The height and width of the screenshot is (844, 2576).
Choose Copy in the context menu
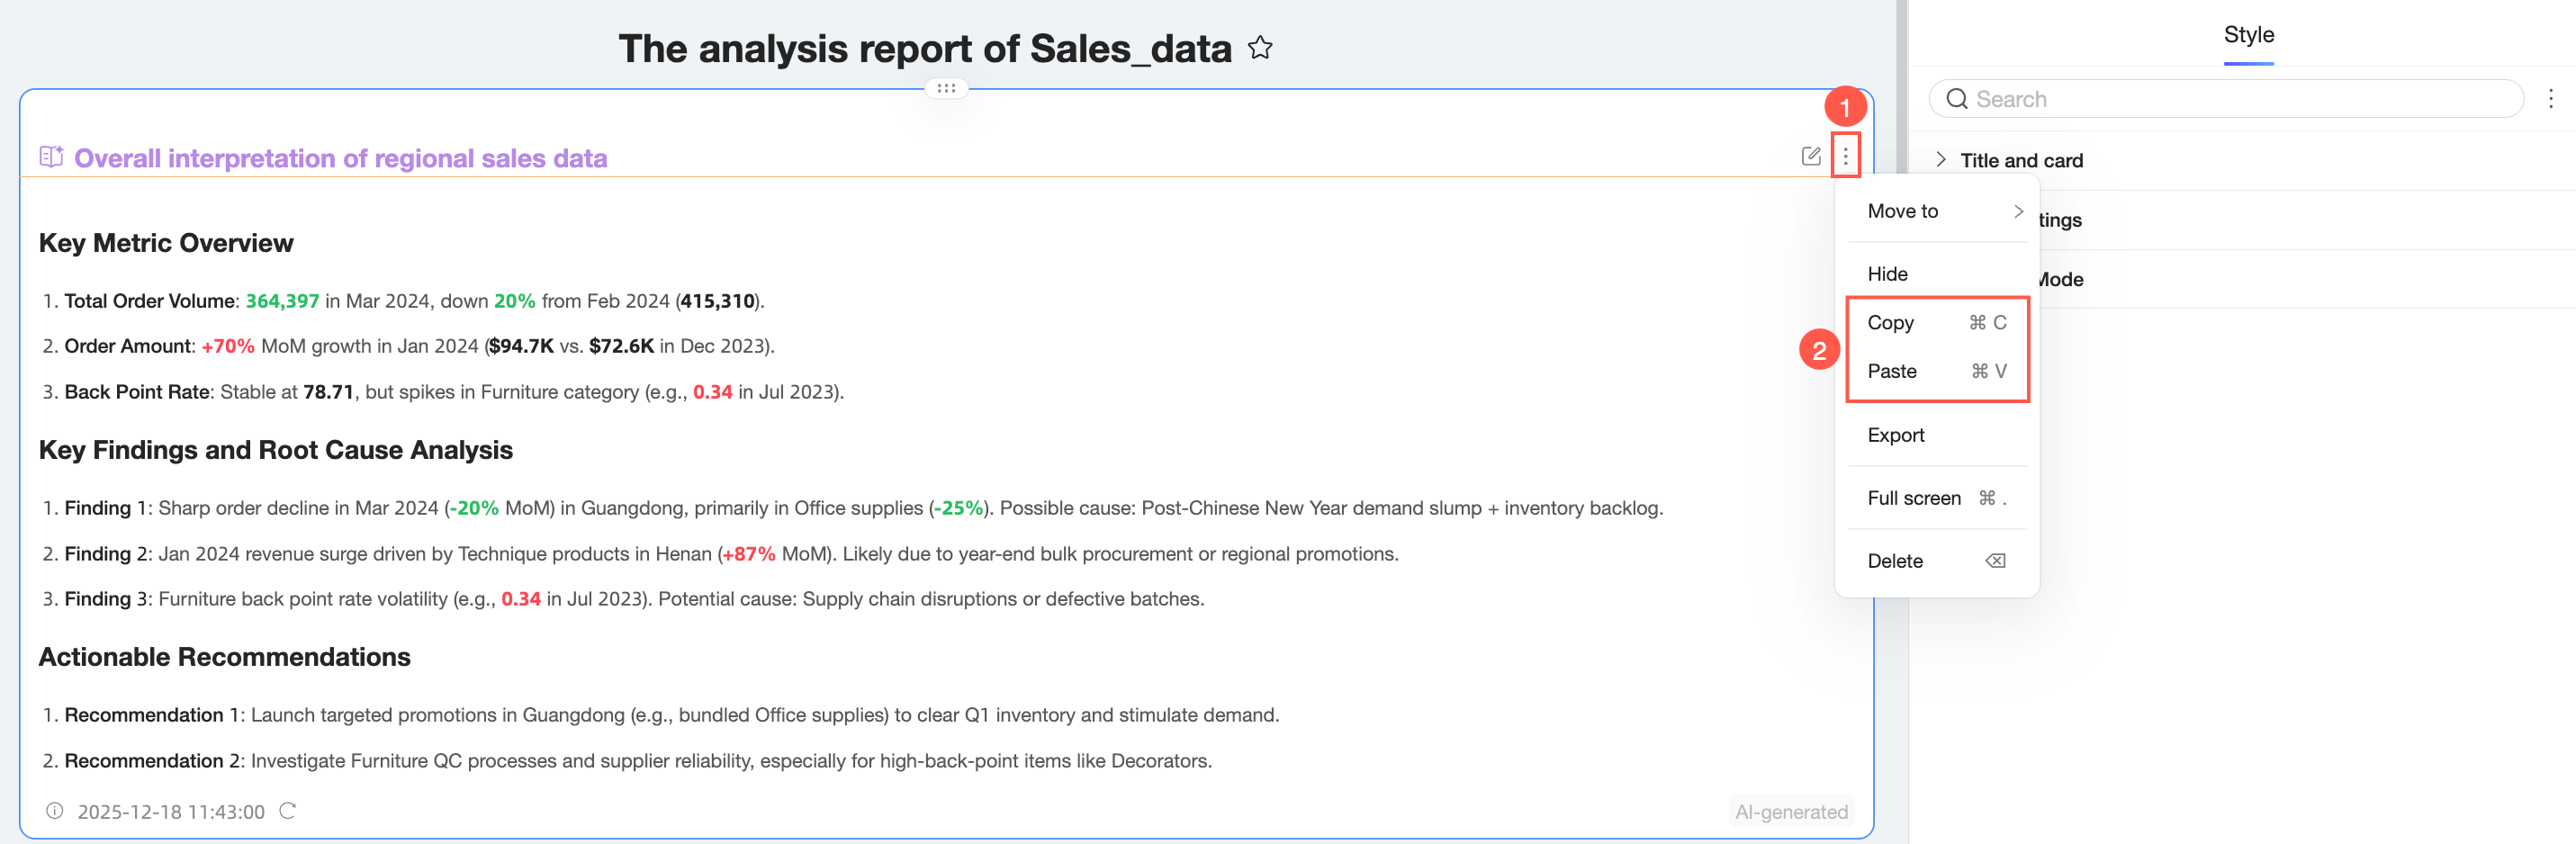point(1891,323)
